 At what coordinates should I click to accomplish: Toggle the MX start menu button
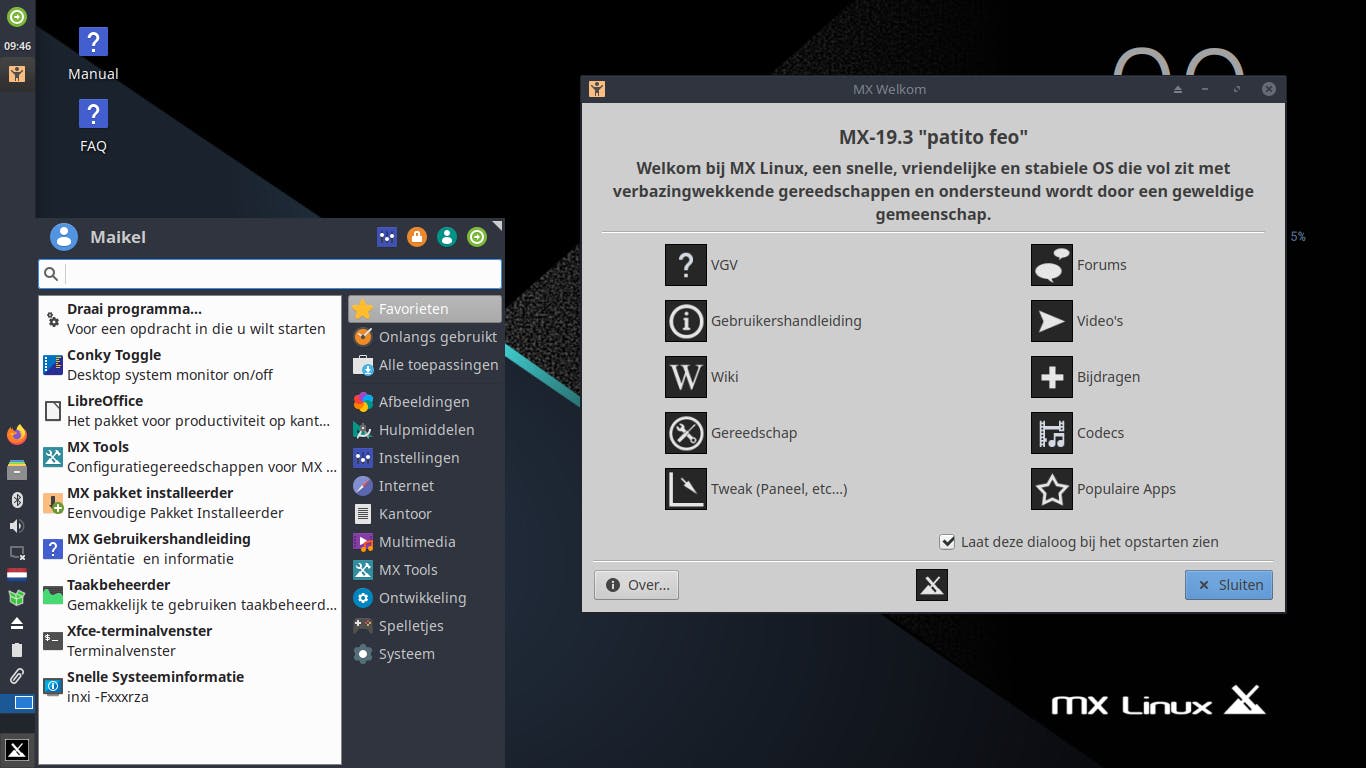pyautogui.click(x=17, y=750)
